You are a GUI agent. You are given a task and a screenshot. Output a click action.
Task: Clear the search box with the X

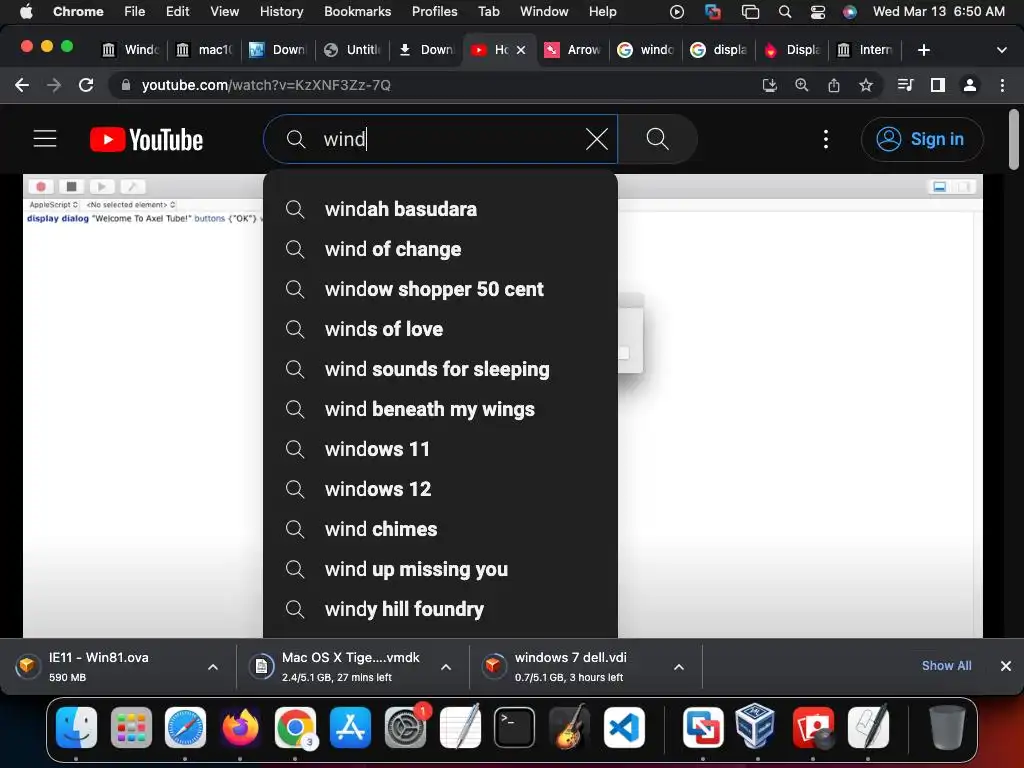point(596,139)
